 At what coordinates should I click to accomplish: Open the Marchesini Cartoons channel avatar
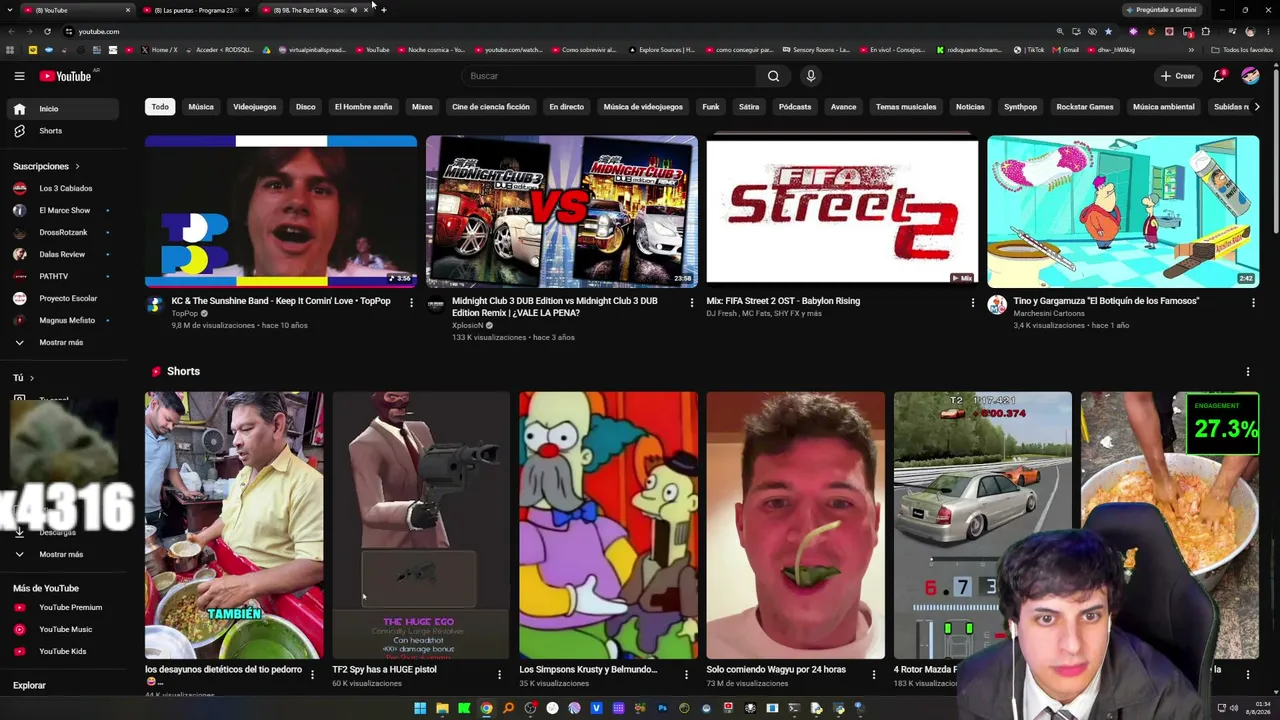point(997,305)
